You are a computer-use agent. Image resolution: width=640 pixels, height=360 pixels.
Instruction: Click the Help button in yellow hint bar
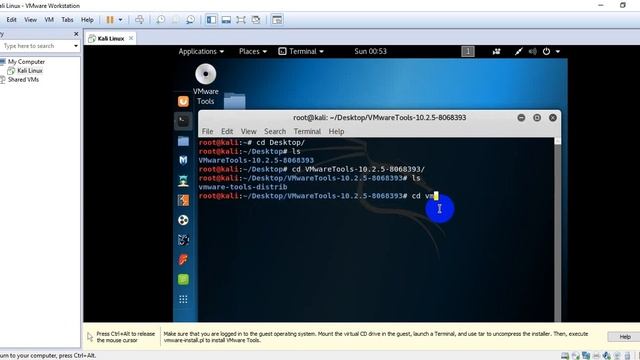click(x=624, y=337)
